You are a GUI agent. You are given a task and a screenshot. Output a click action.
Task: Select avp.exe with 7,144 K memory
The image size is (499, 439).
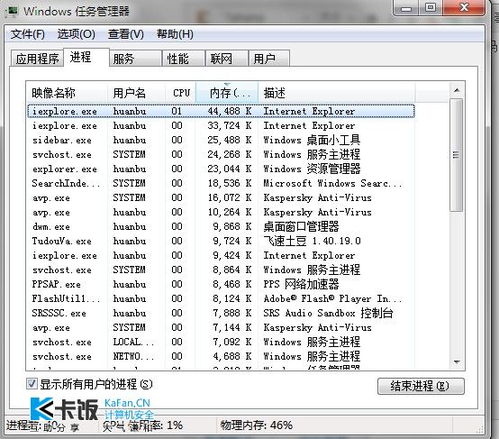point(221,327)
